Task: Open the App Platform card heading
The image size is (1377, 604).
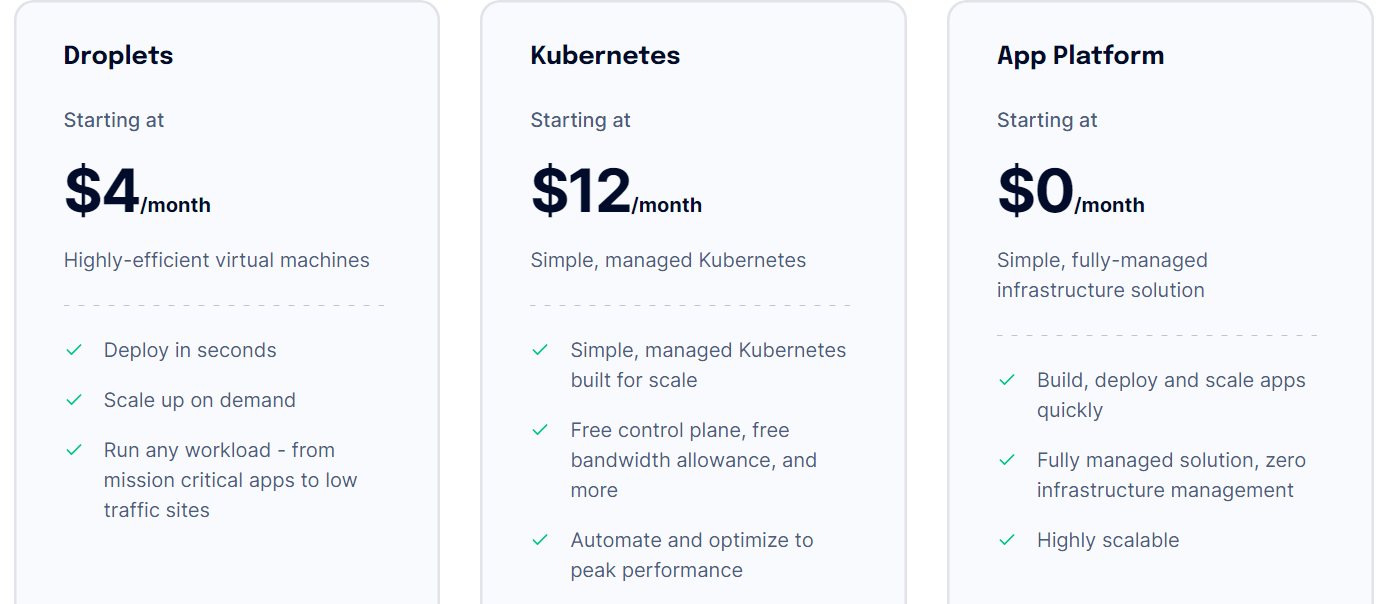Action: [x=1080, y=55]
